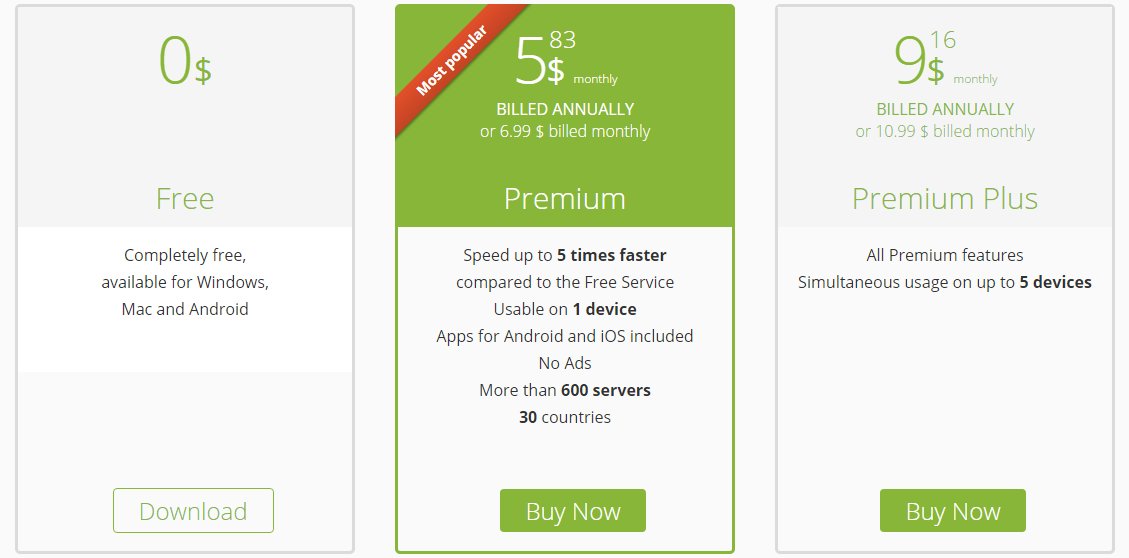Select the Premium plan heading
This screenshot has width=1129, height=558.
(564, 198)
